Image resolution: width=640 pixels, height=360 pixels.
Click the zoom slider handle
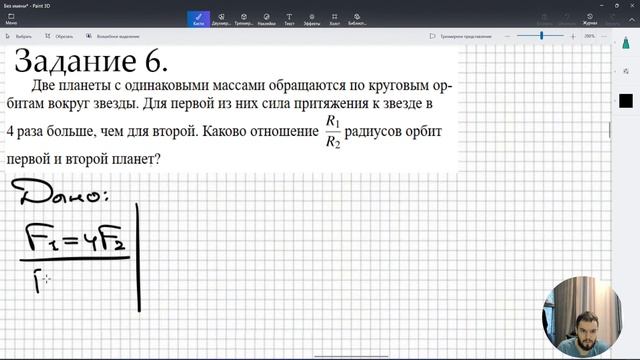pos(542,36)
